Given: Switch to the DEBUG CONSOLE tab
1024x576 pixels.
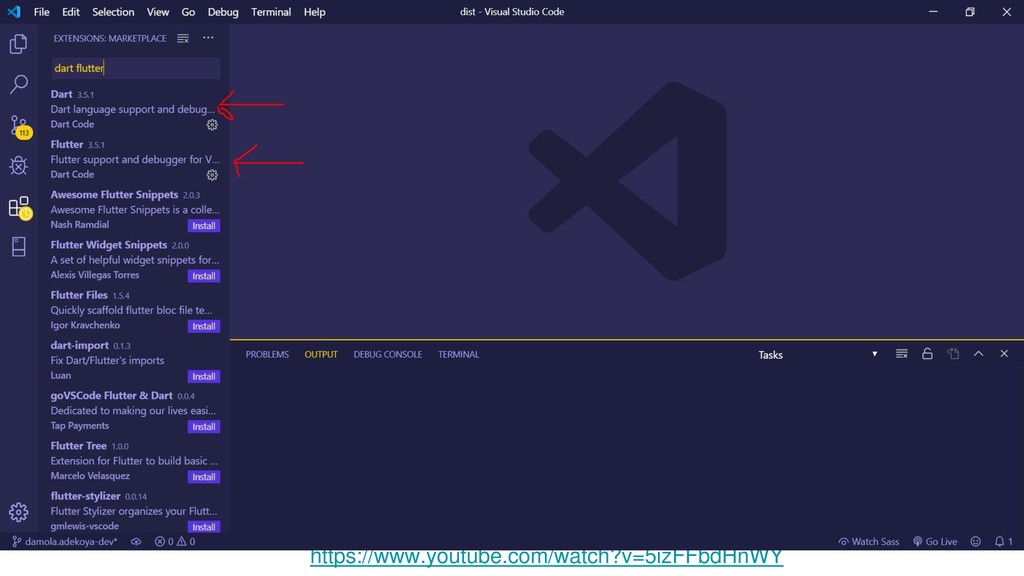Looking at the screenshot, I should (388, 354).
